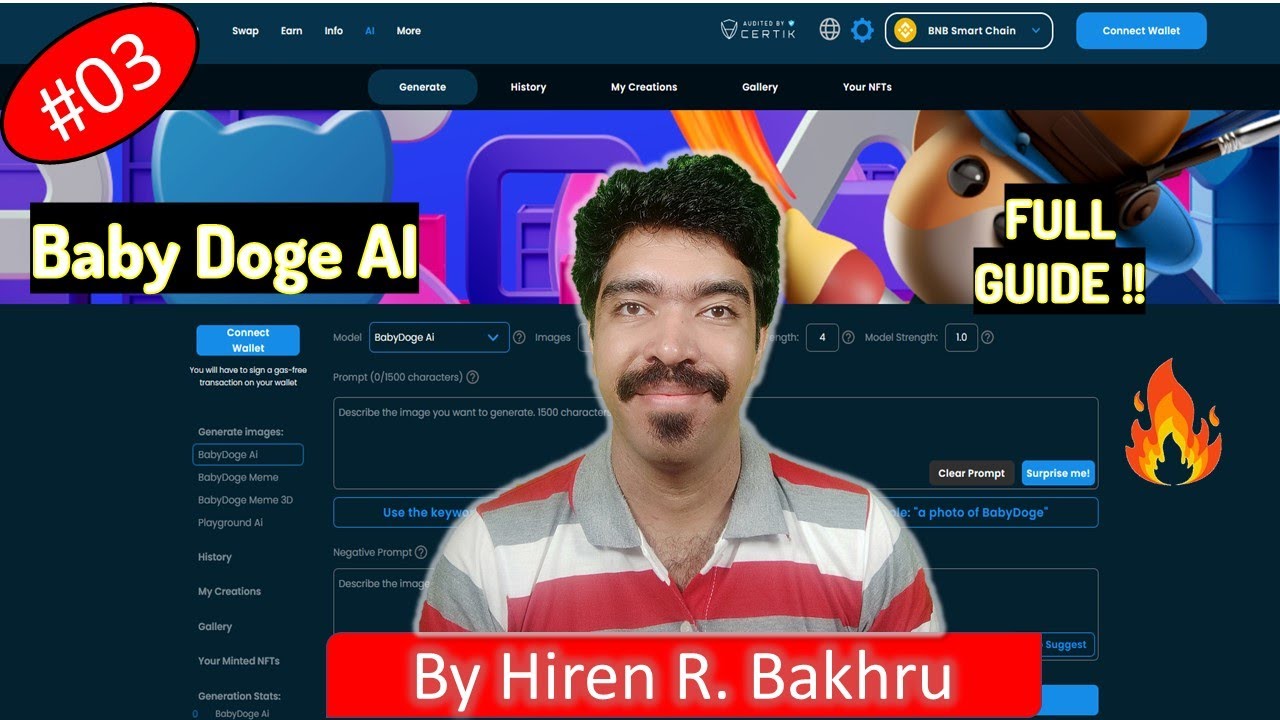
Task: Click the help icon next to Prompt label
Action: click(x=472, y=377)
